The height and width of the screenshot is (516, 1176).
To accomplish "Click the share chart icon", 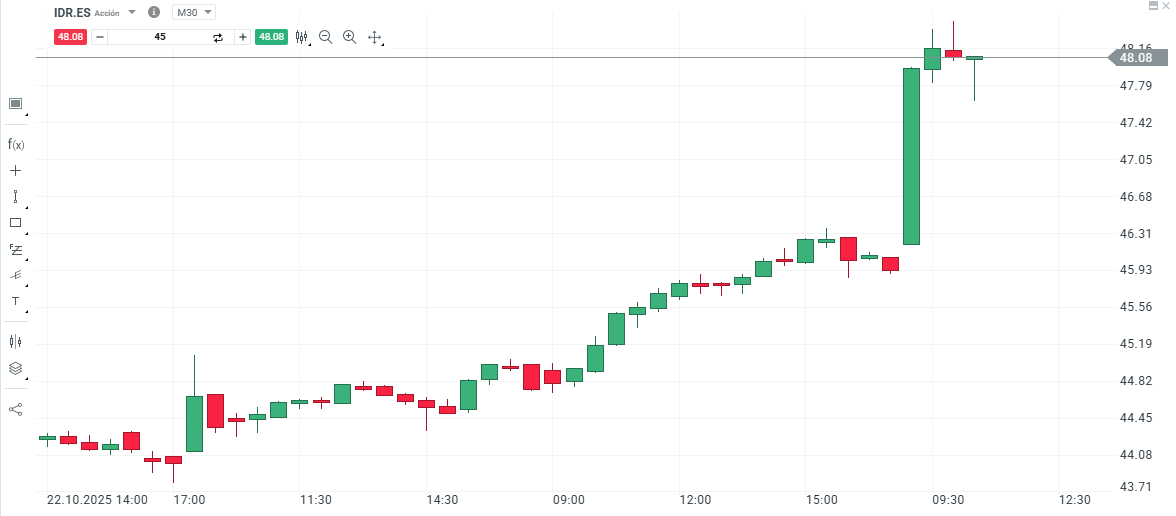I will (x=15, y=409).
